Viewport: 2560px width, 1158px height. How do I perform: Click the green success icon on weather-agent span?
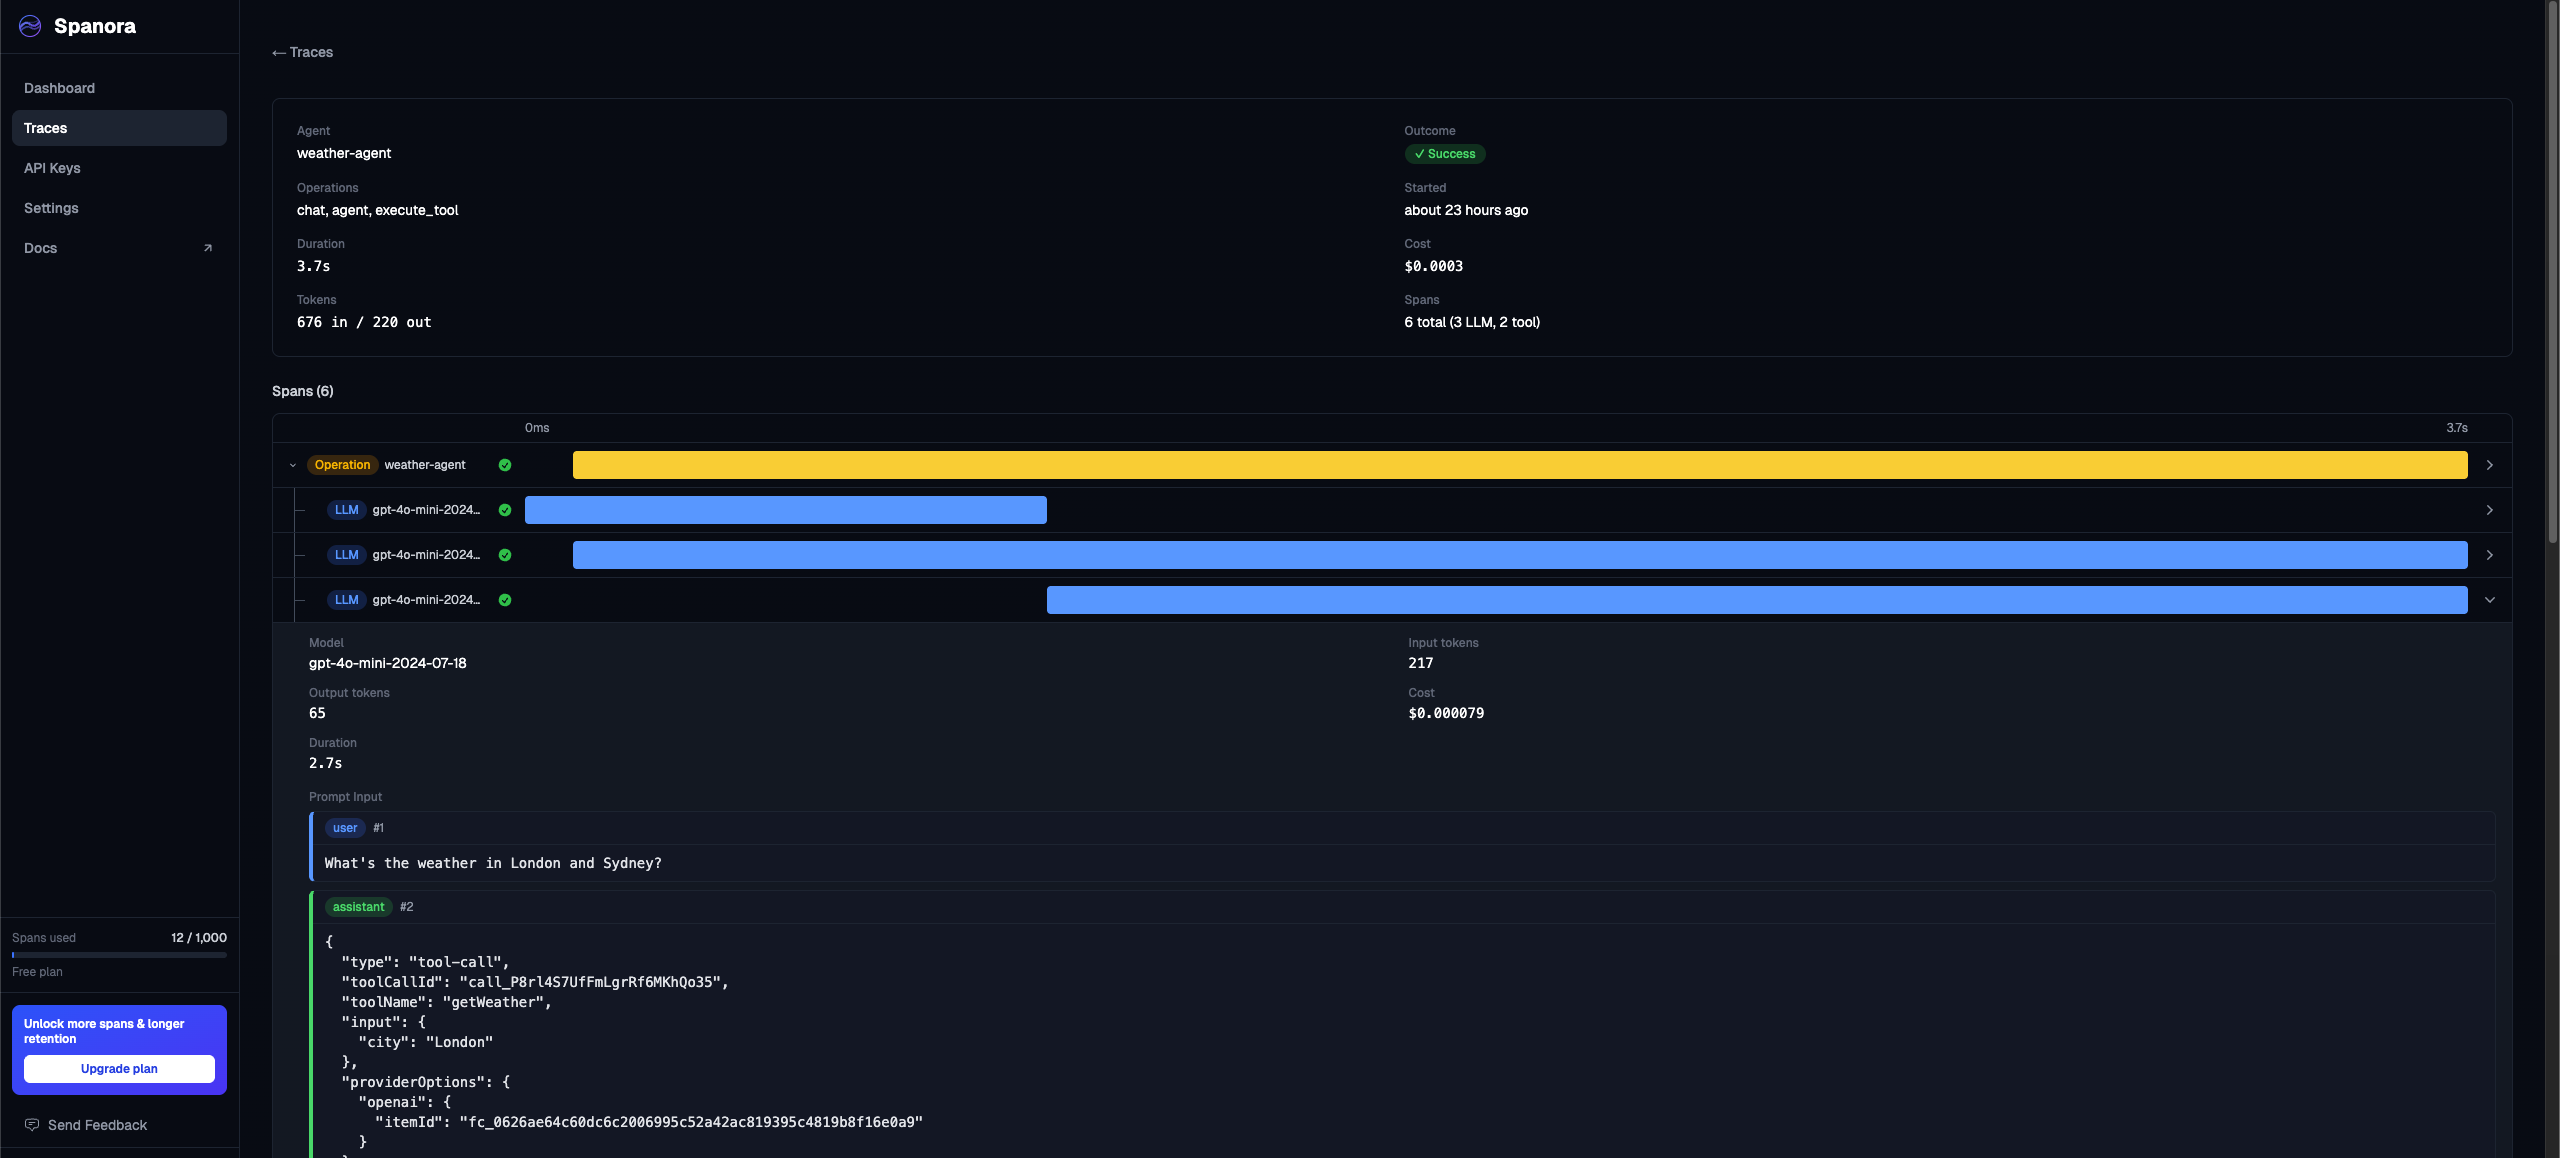click(x=504, y=465)
